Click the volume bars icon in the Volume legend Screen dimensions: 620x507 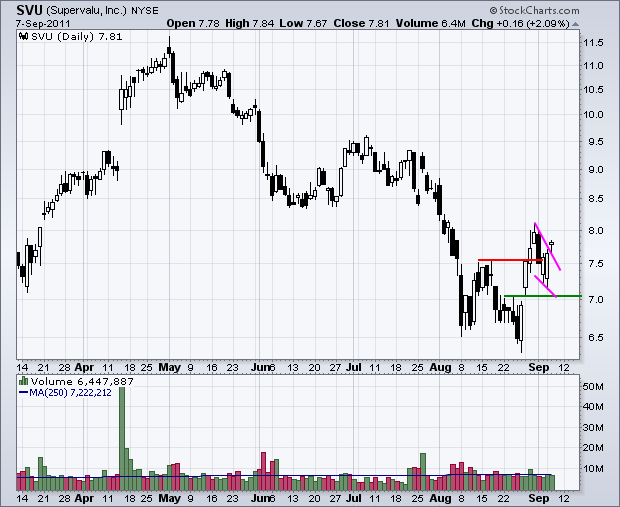tap(23, 381)
